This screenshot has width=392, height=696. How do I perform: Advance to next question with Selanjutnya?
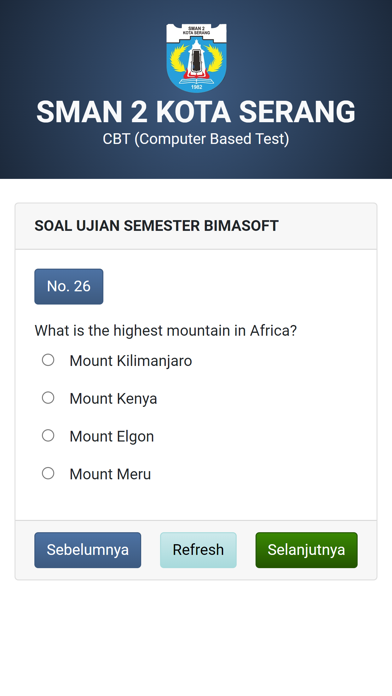tap(306, 550)
